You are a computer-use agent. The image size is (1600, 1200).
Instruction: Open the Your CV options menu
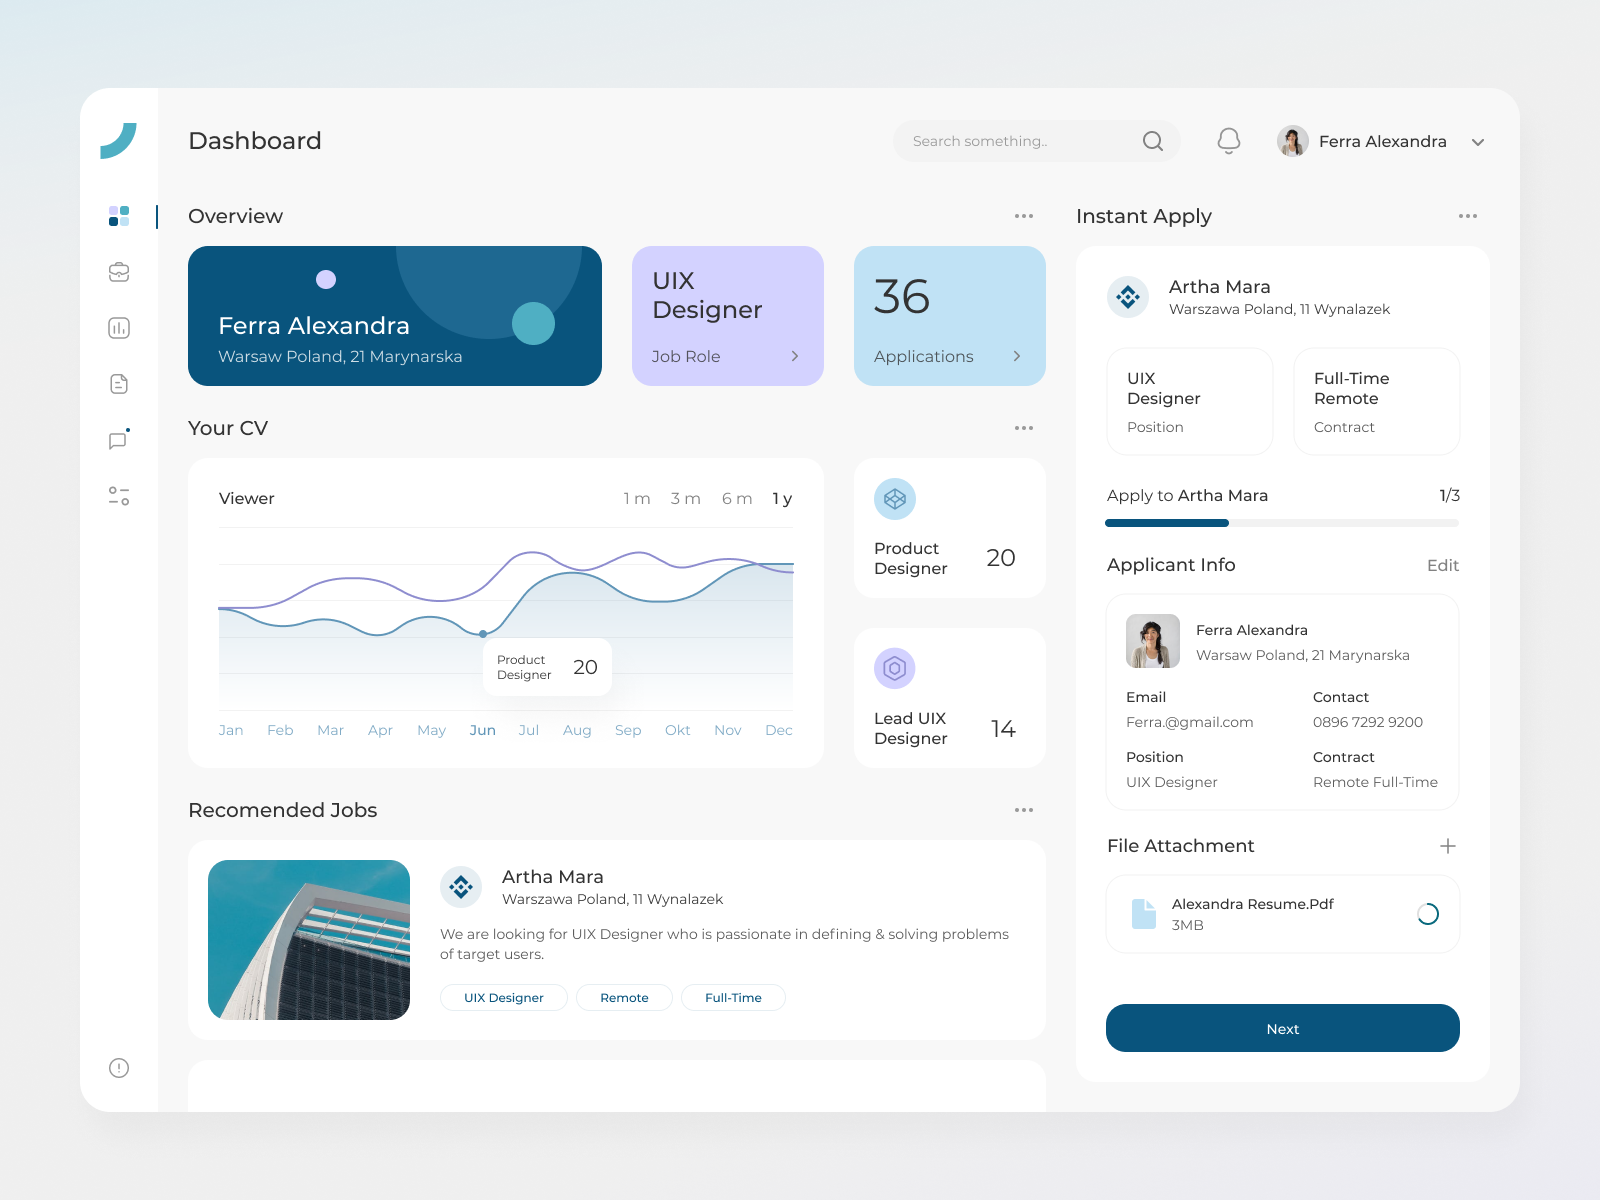click(x=1023, y=428)
